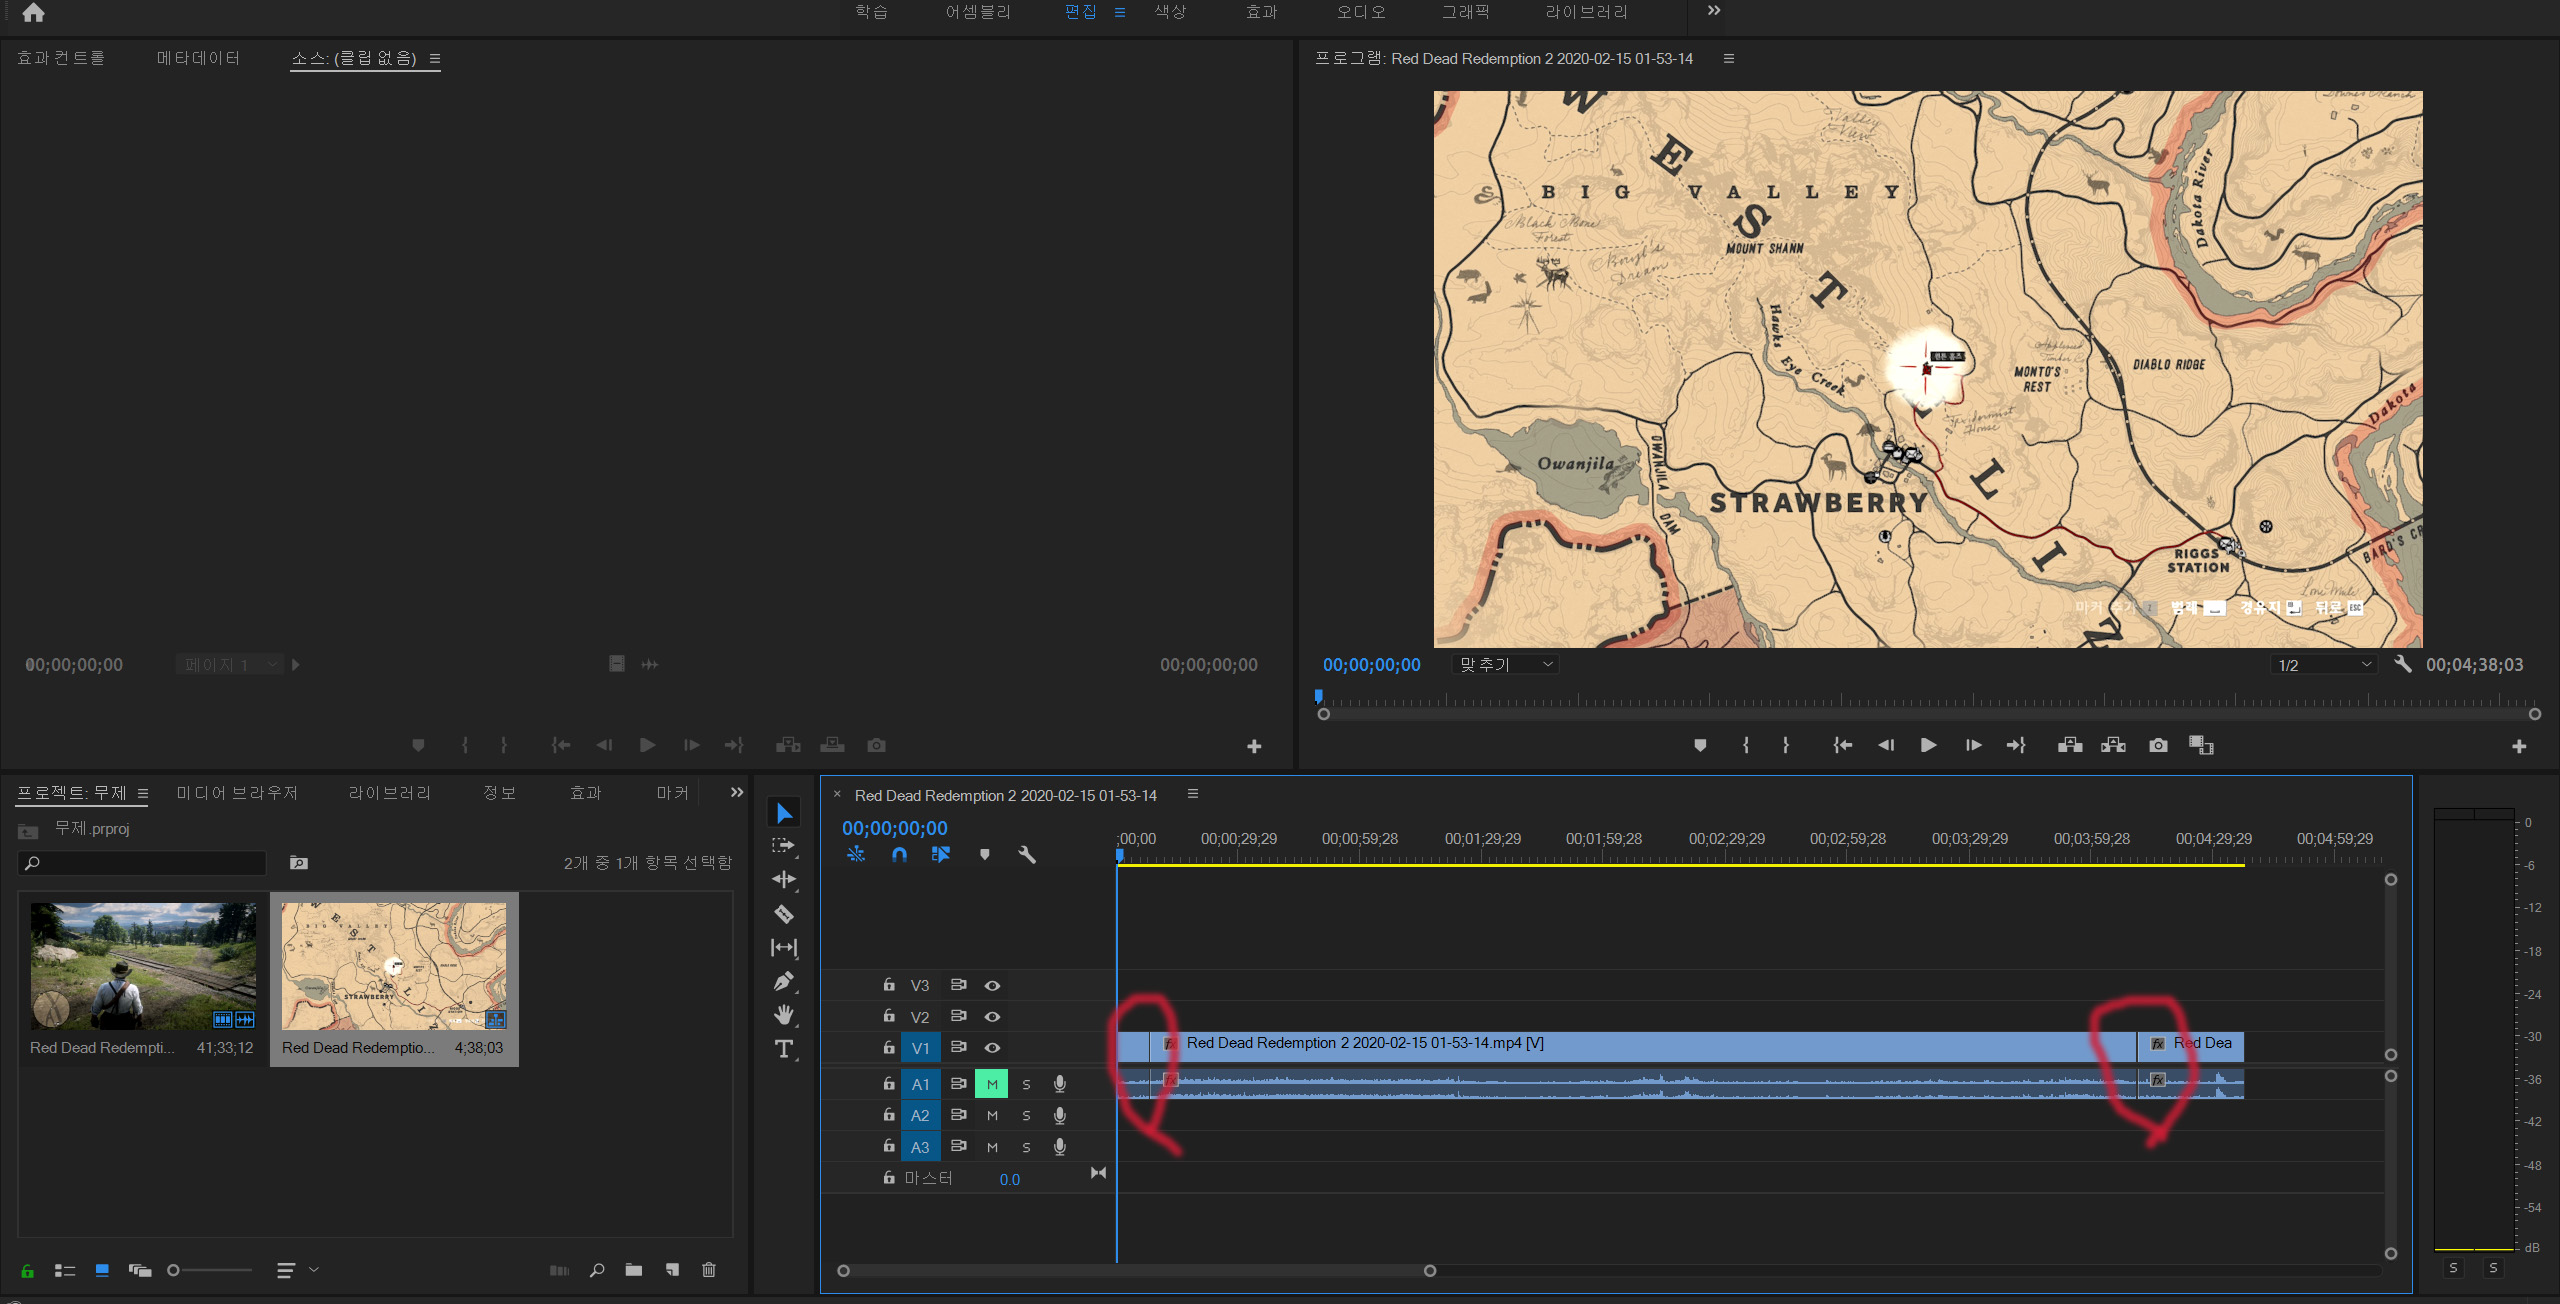Screen dimensions: 2560x1304
Task: Select the Ripple Edit tool
Action: [x=784, y=880]
